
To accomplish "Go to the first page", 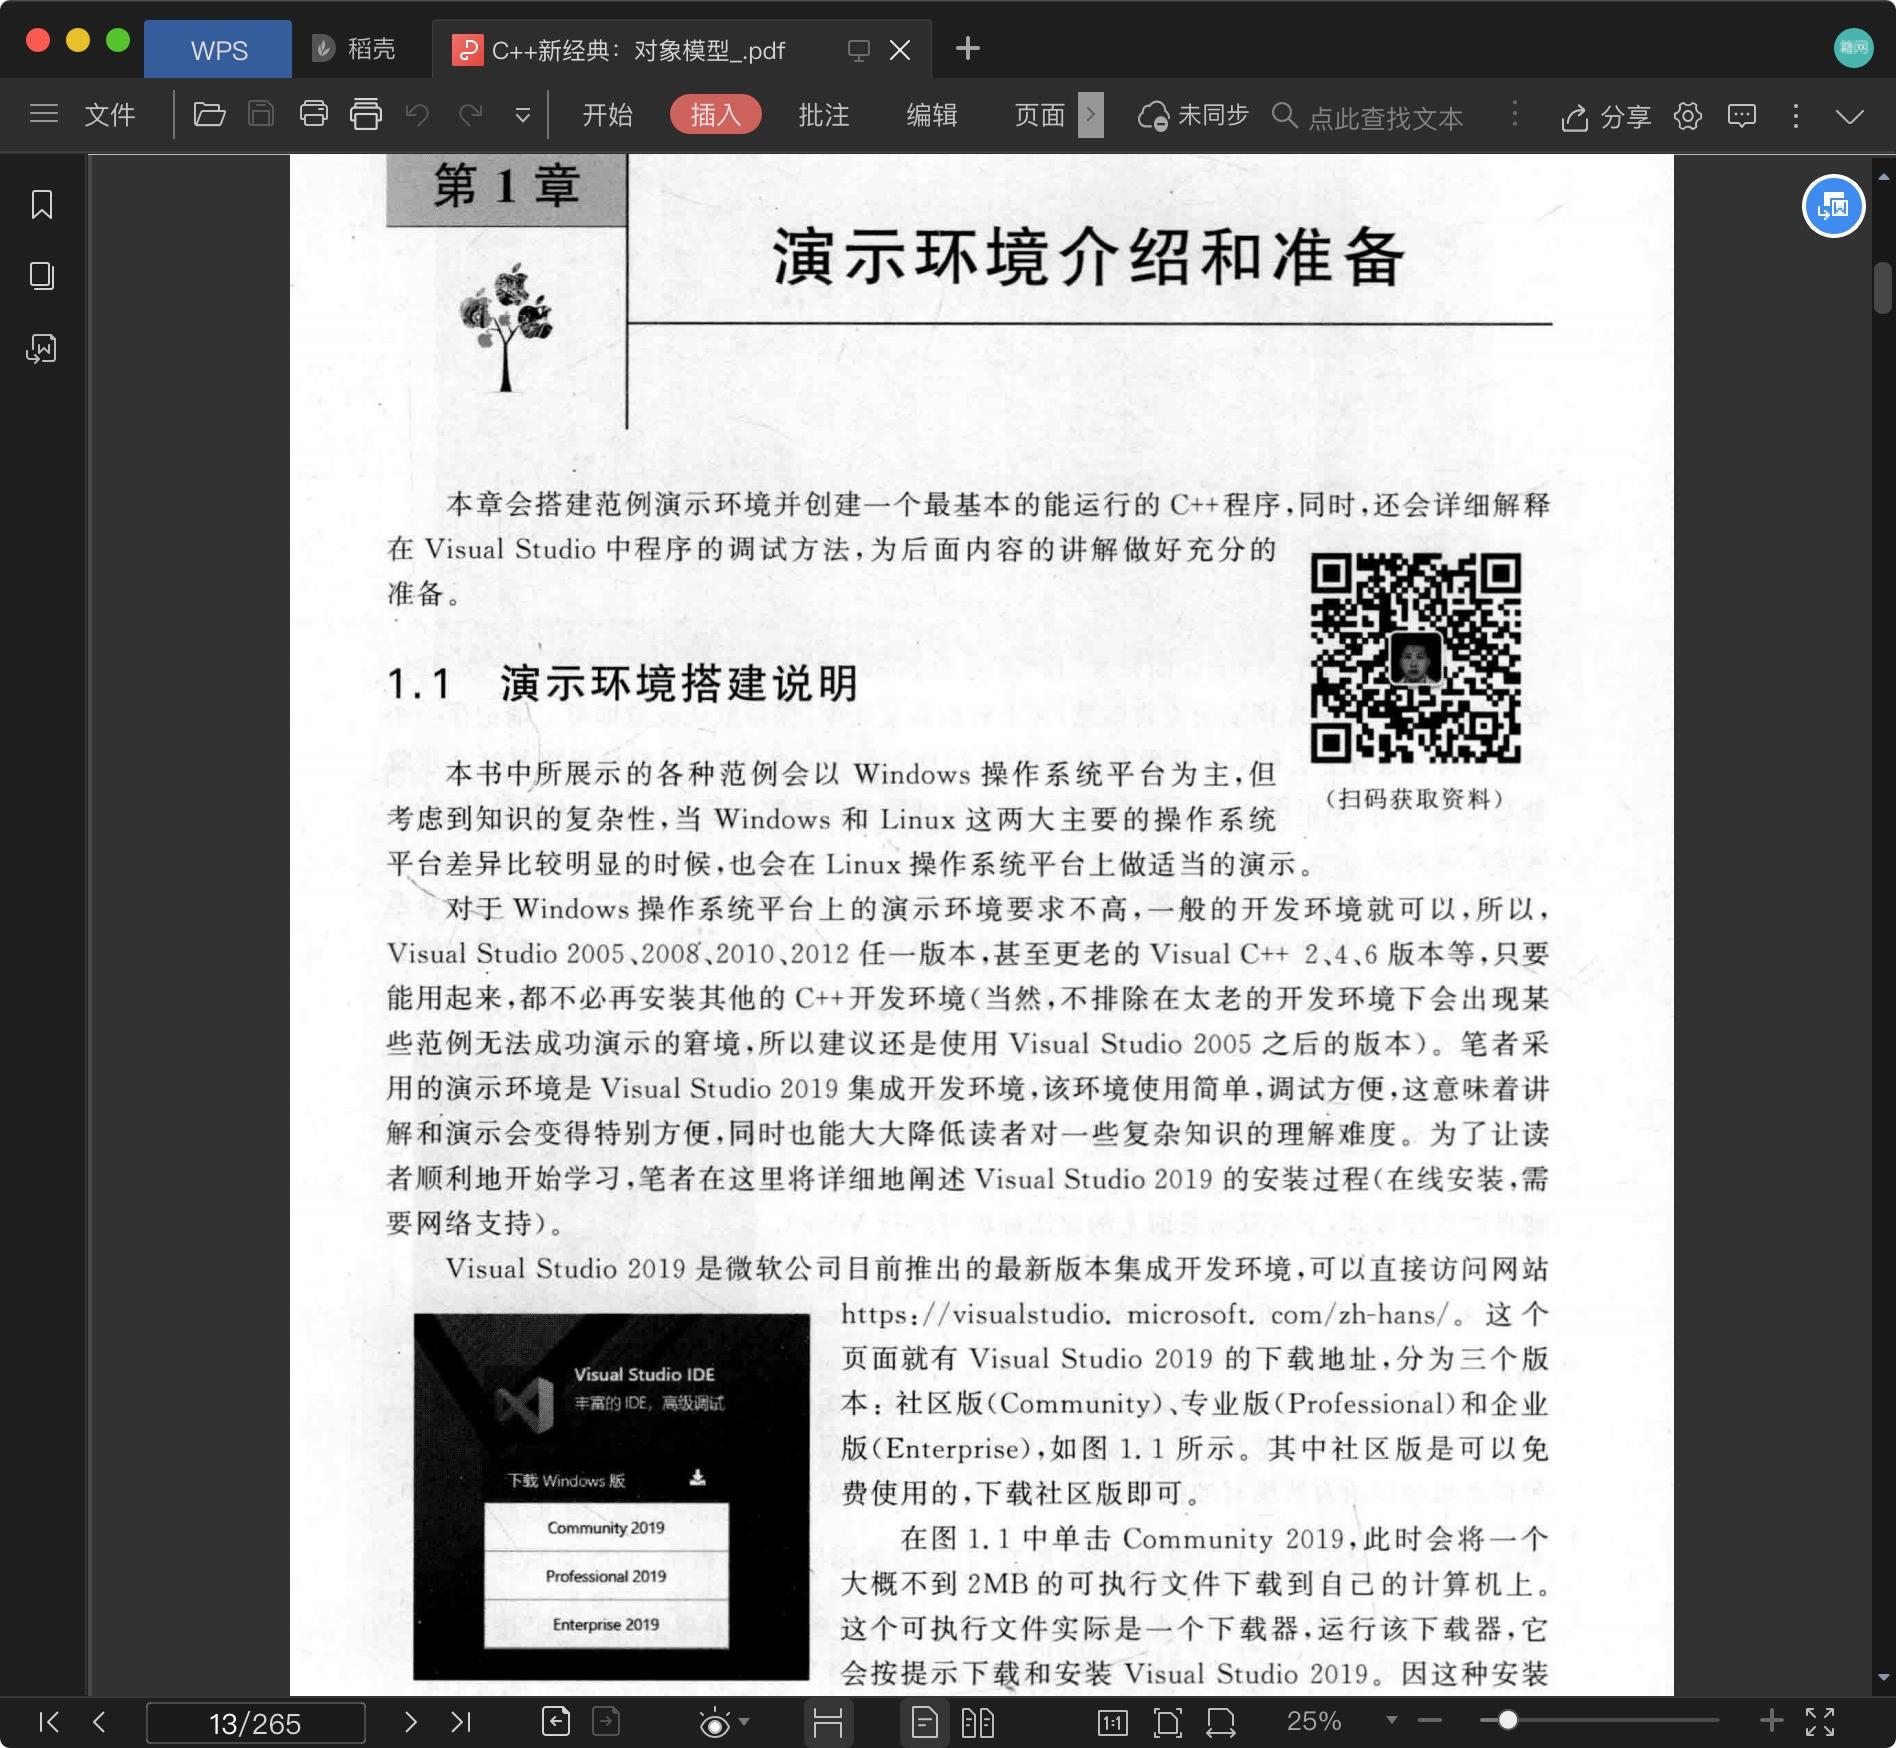I will coord(48,1722).
